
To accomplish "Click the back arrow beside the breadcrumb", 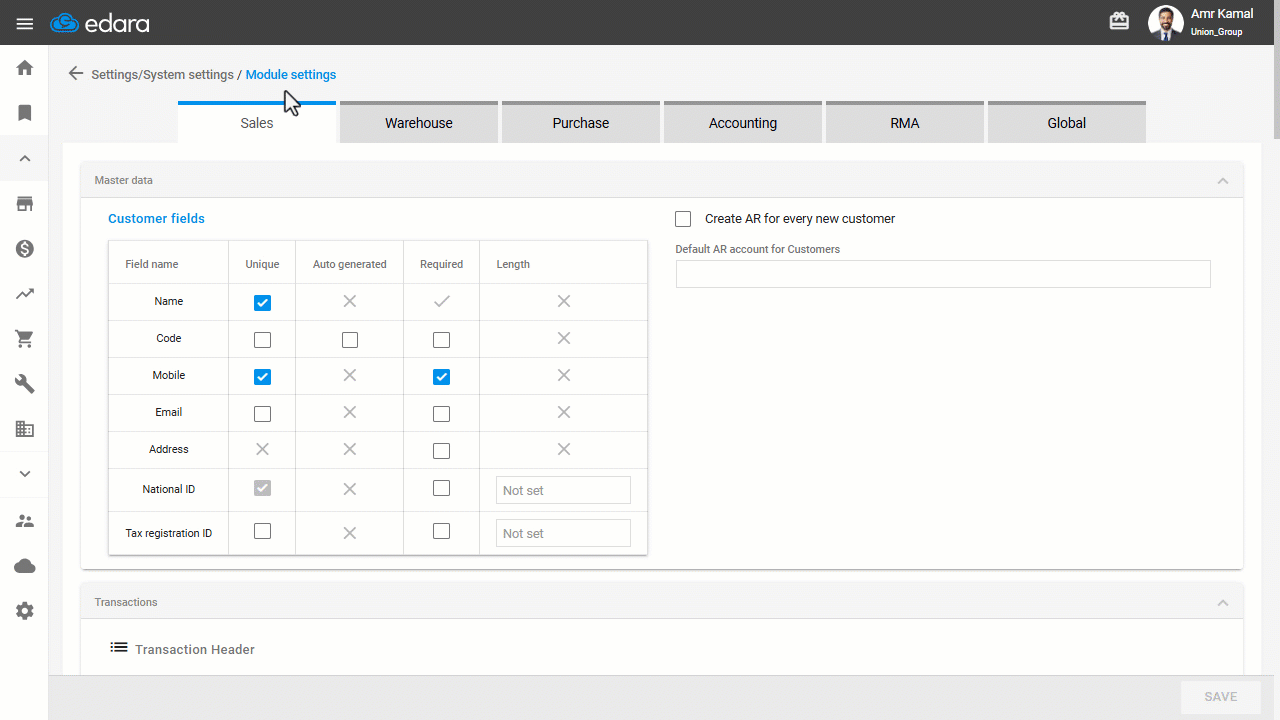I will coord(76,73).
